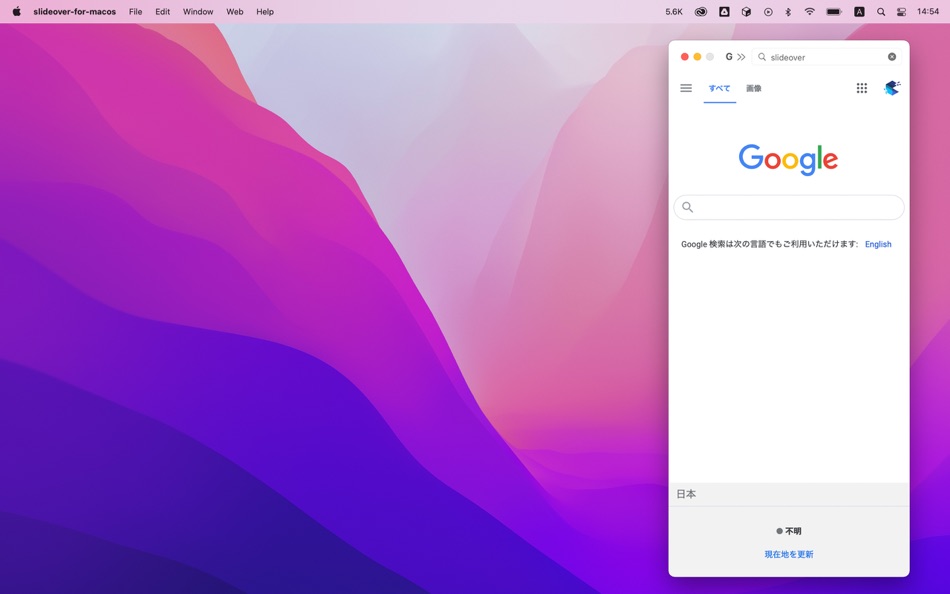Open Control Center
This screenshot has height=594, width=950.
click(902, 12)
